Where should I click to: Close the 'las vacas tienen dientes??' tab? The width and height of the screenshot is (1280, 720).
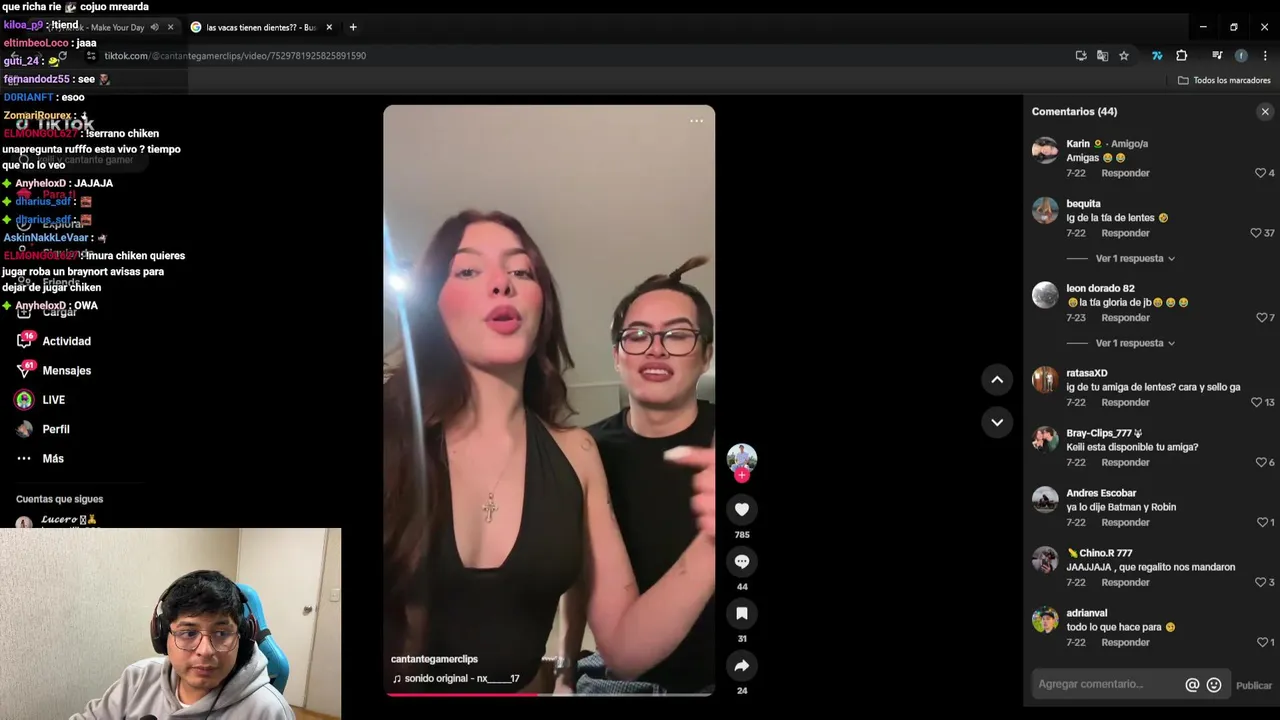click(329, 27)
